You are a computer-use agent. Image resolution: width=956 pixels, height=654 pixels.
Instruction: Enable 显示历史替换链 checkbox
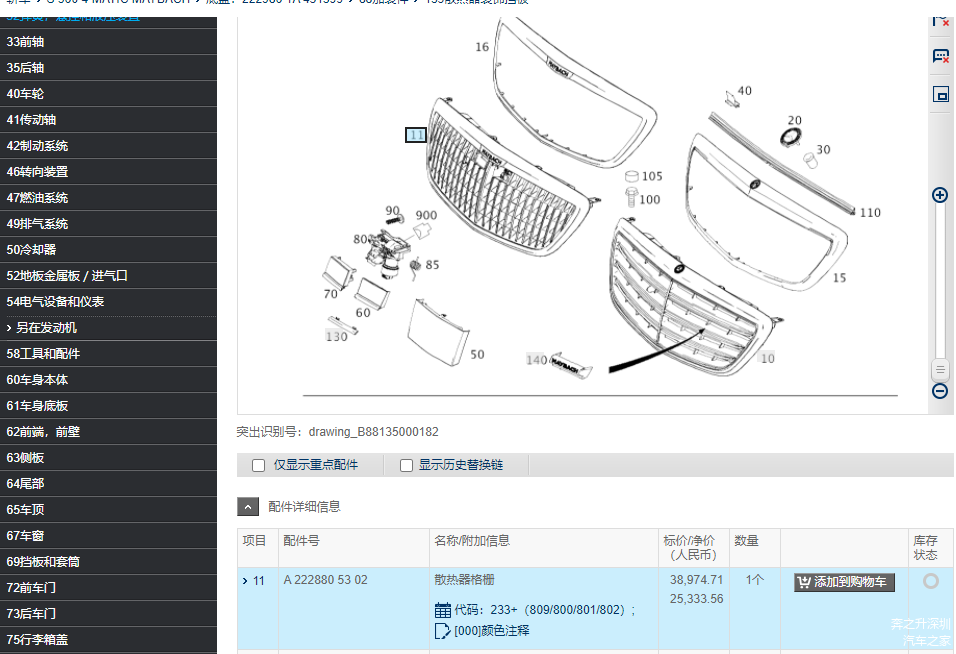tap(405, 465)
